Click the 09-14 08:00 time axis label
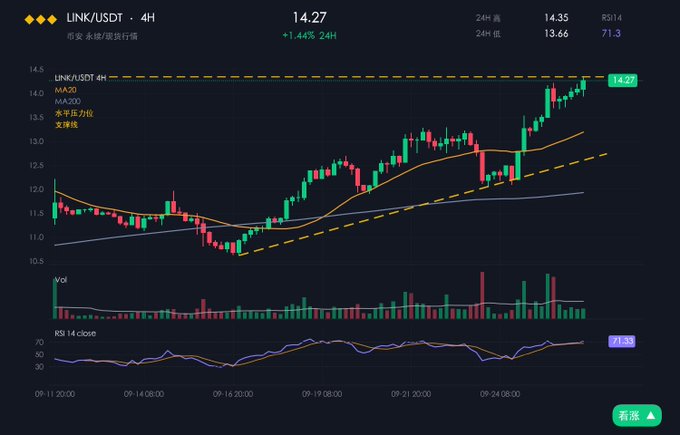This screenshot has width=680, height=435. tap(144, 394)
